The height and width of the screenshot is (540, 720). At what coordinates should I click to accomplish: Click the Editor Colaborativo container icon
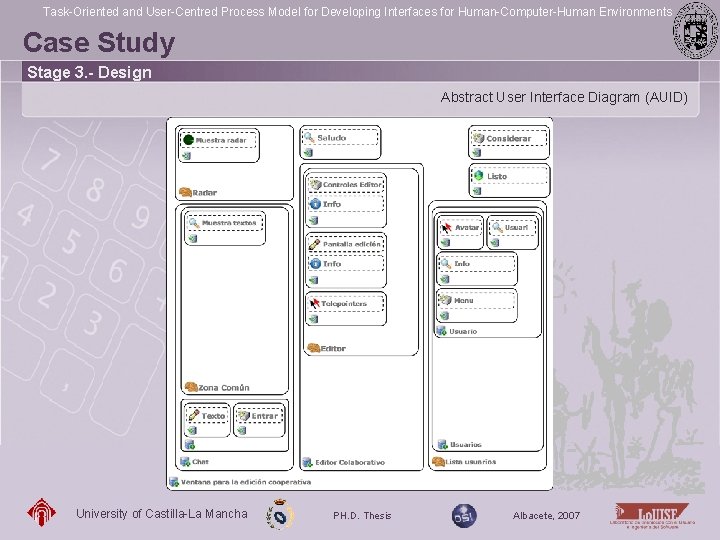point(307,461)
